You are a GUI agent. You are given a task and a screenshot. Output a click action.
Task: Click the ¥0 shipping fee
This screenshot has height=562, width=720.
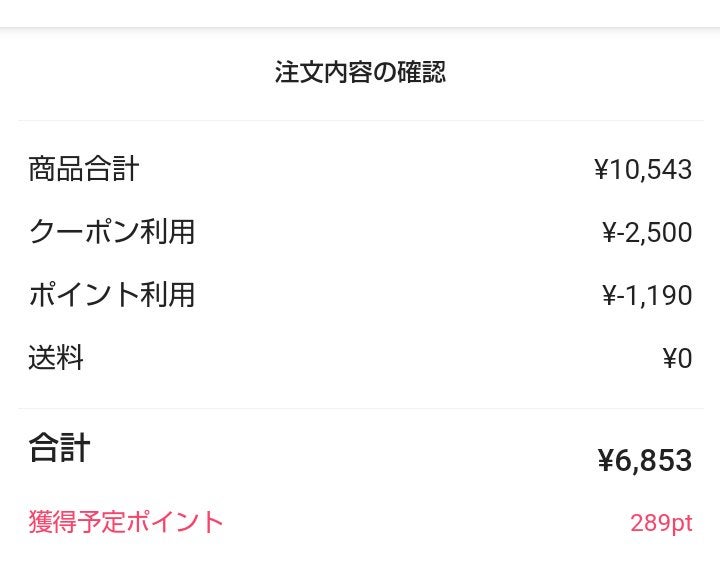677,359
